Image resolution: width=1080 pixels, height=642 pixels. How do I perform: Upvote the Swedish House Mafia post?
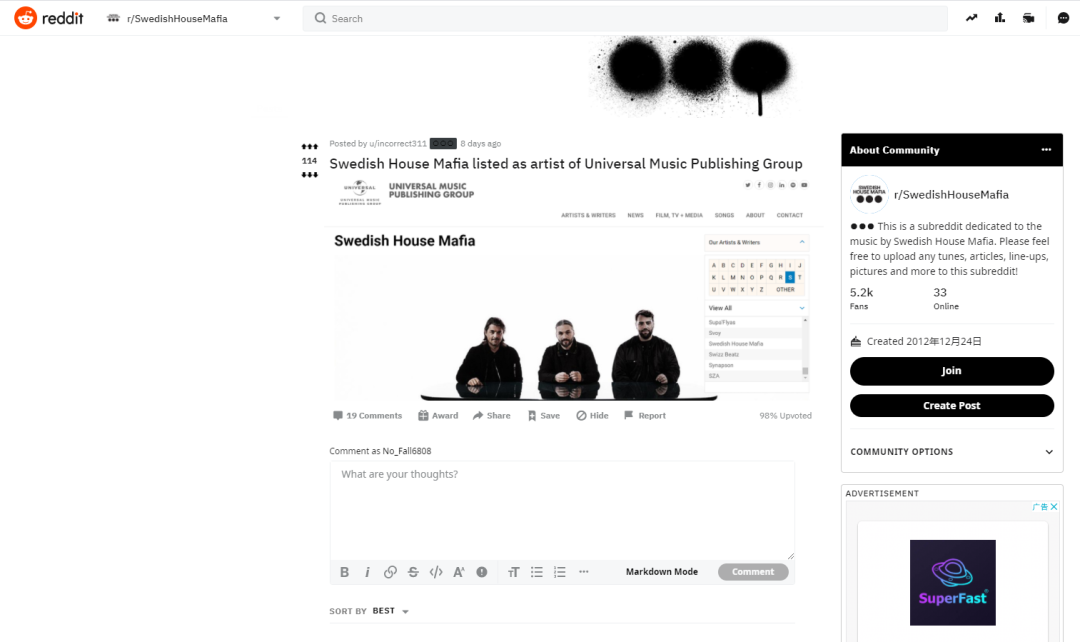[x=309, y=147]
